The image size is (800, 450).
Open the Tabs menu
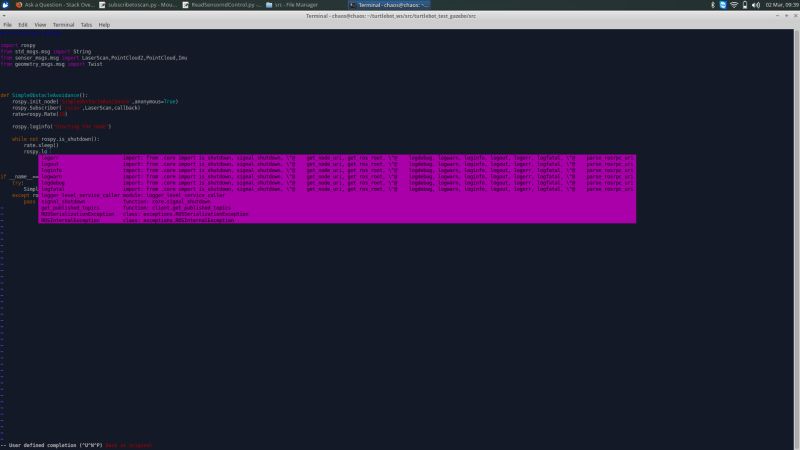pyautogui.click(x=86, y=24)
